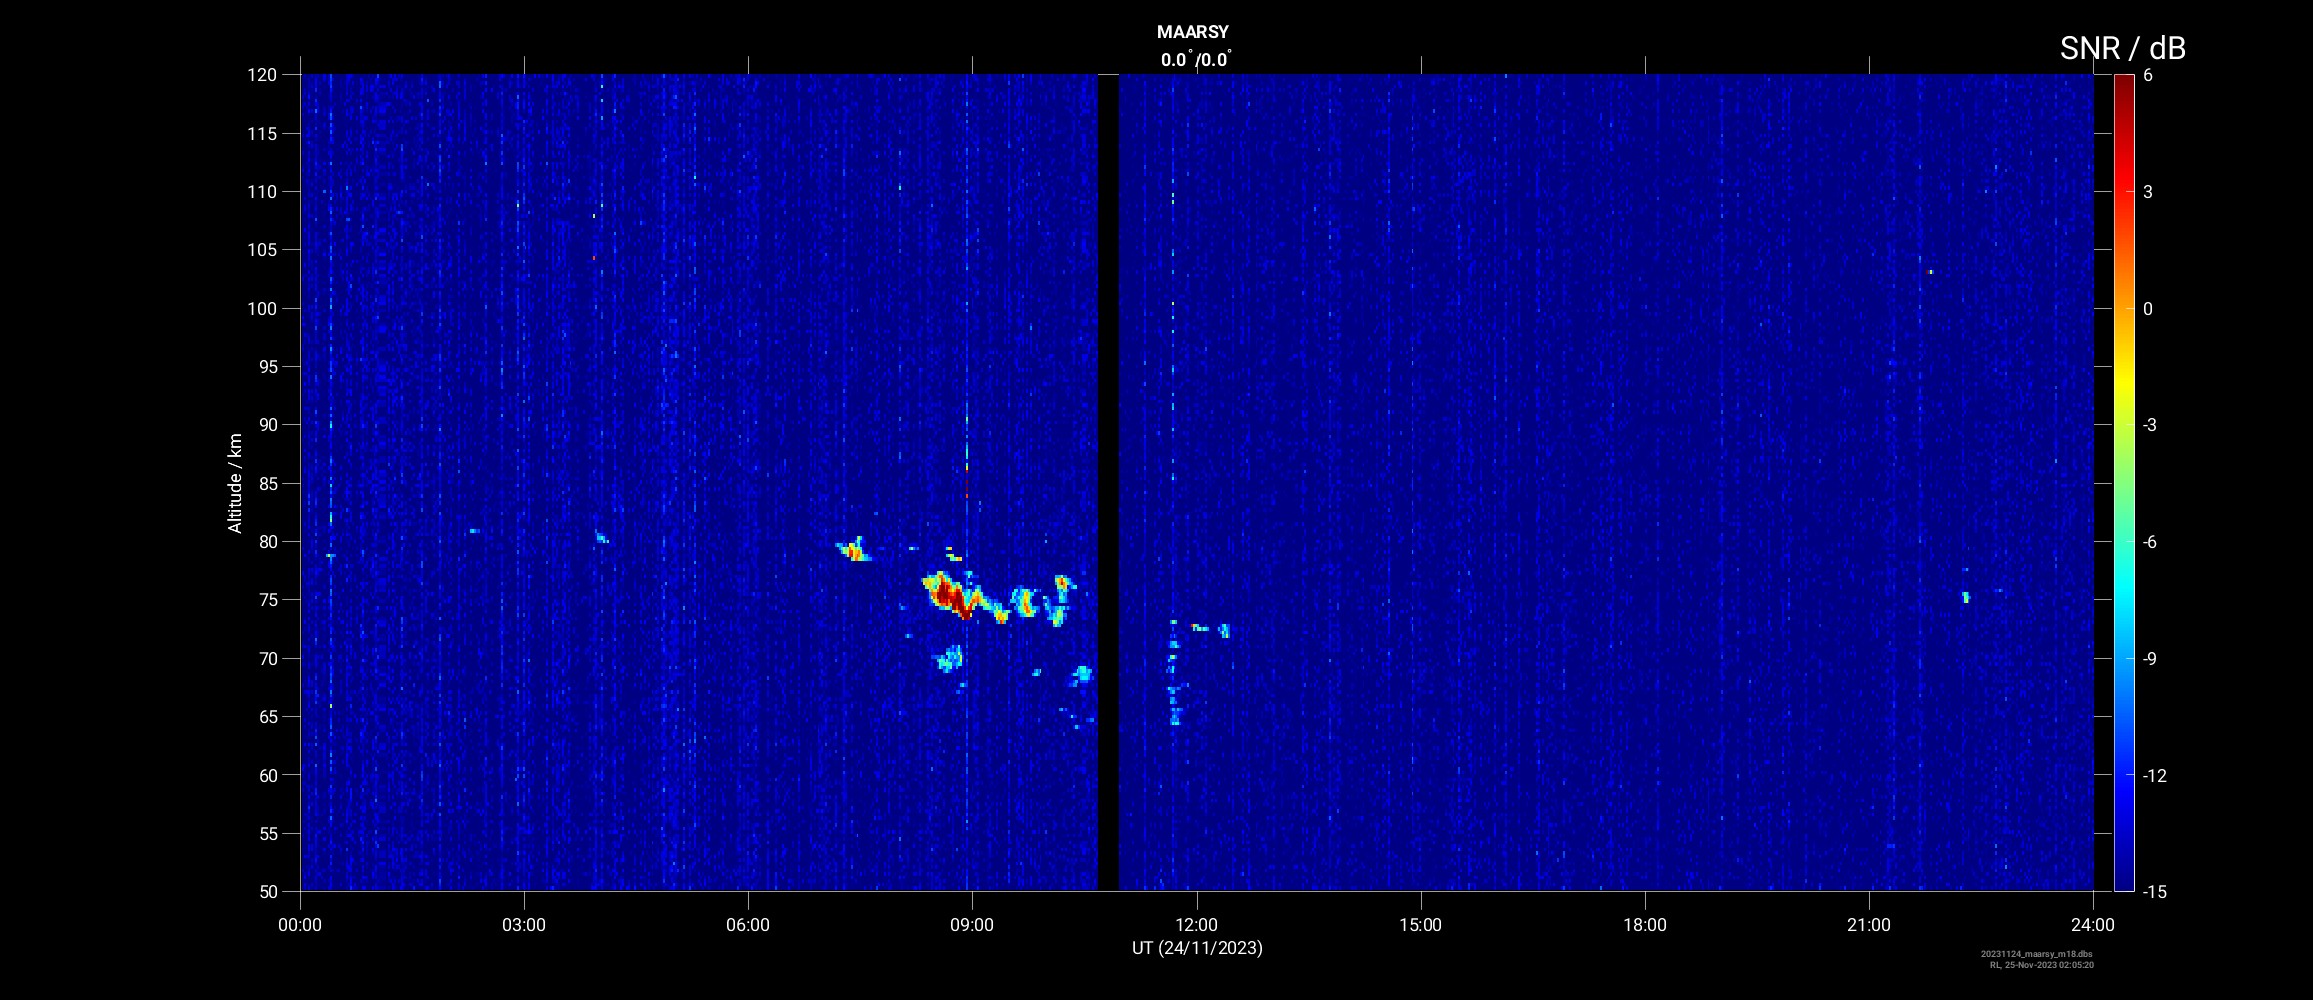Screen dimensions: 2313x1000
Task: Click the 70 altitude tick label
Action: tap(267, 658)
